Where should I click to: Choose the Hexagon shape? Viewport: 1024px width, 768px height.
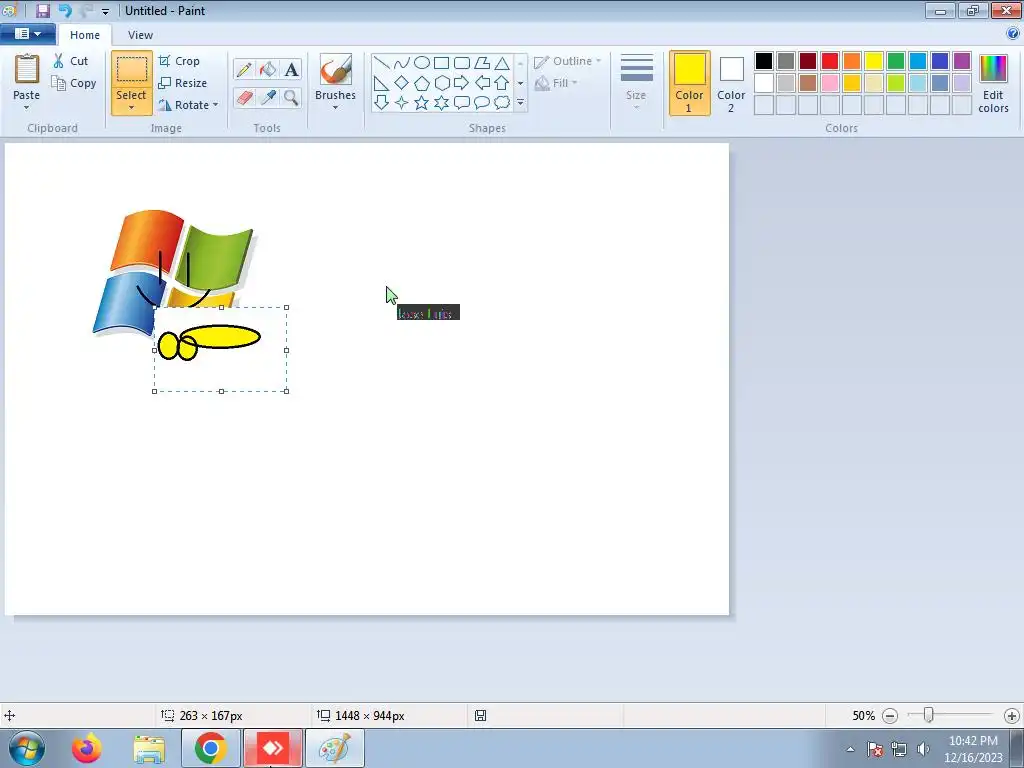coord(441,83)
